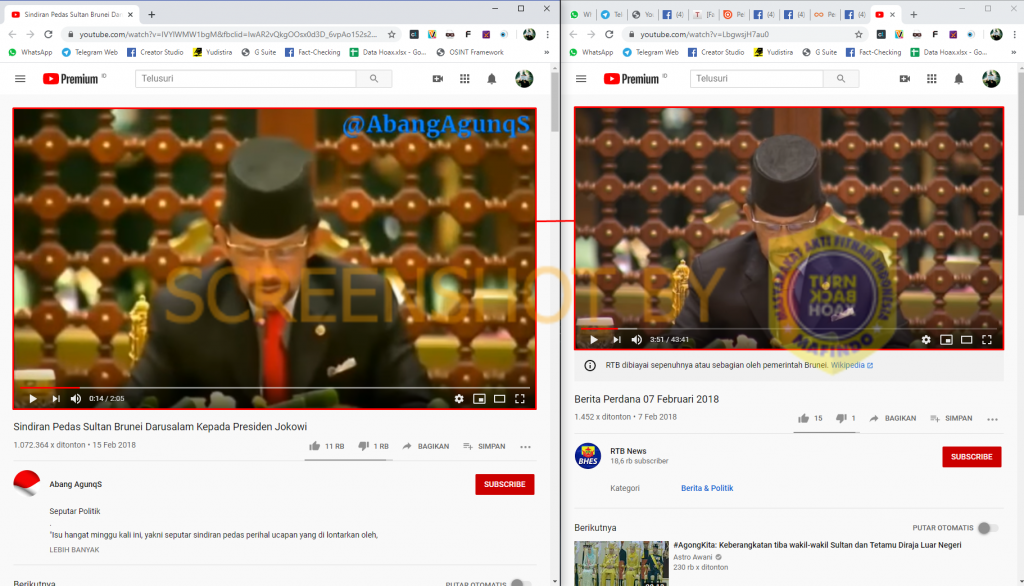Click the search magnifier button in right window
This screenshot has width=1024, height=586.
coord(841,78)
